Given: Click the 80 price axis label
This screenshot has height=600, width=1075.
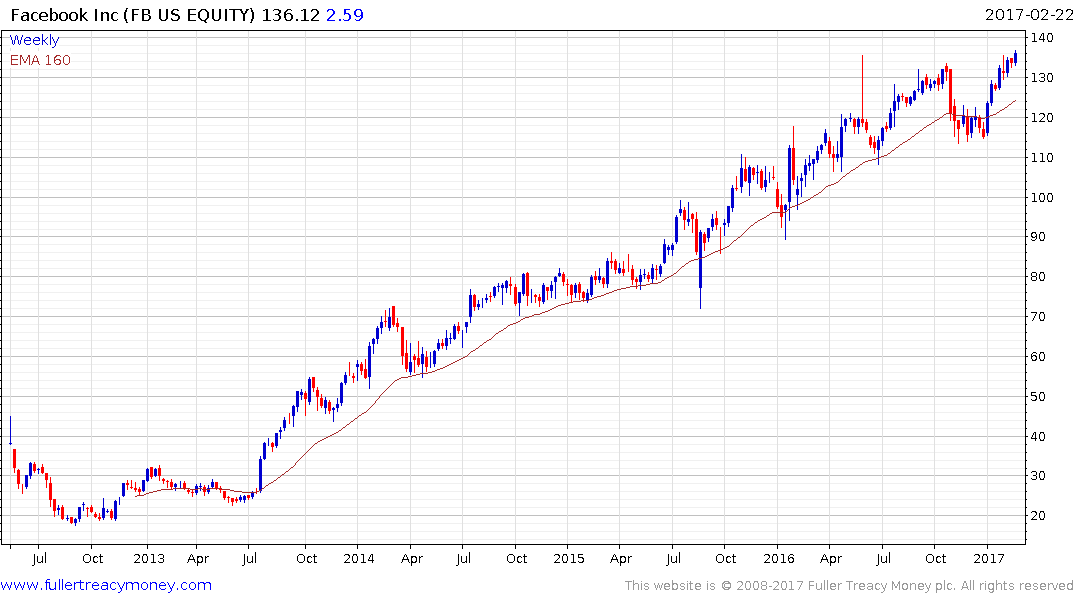Looking at the screenshot, I should pos(1038,276).
